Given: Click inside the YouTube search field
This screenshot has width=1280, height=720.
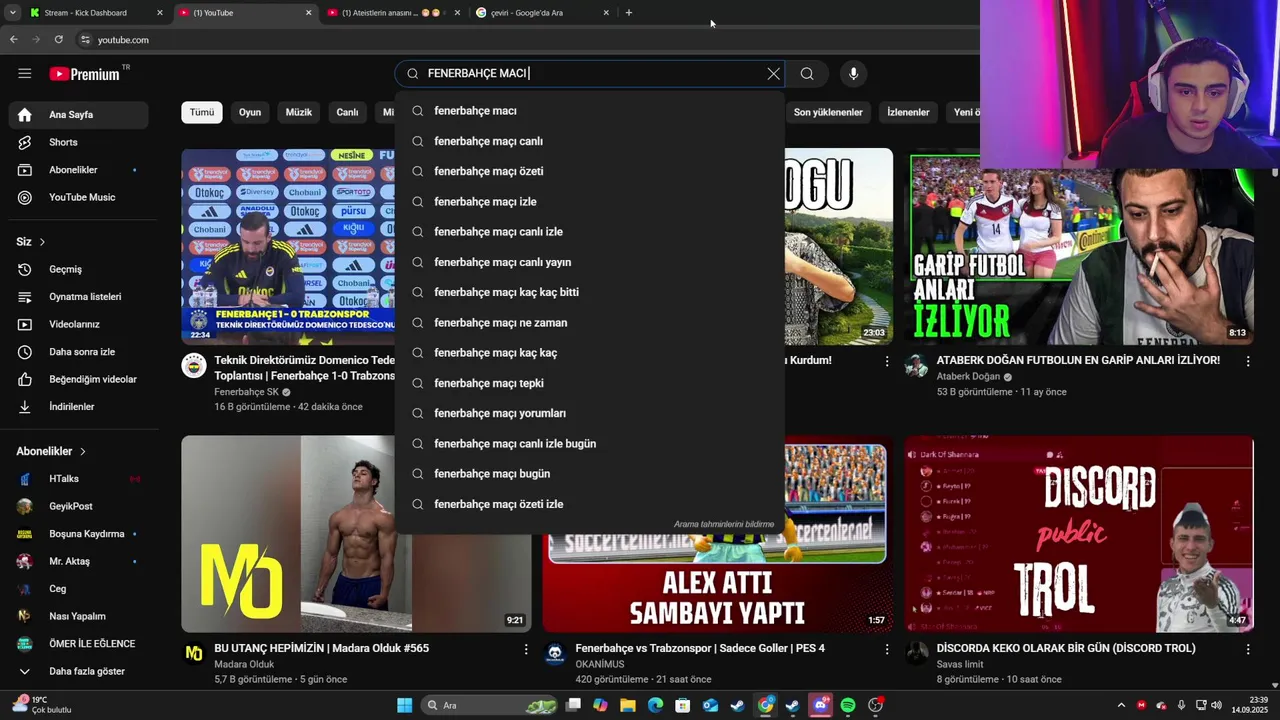Looking at the screenshot, I should [x=590, y=73].
